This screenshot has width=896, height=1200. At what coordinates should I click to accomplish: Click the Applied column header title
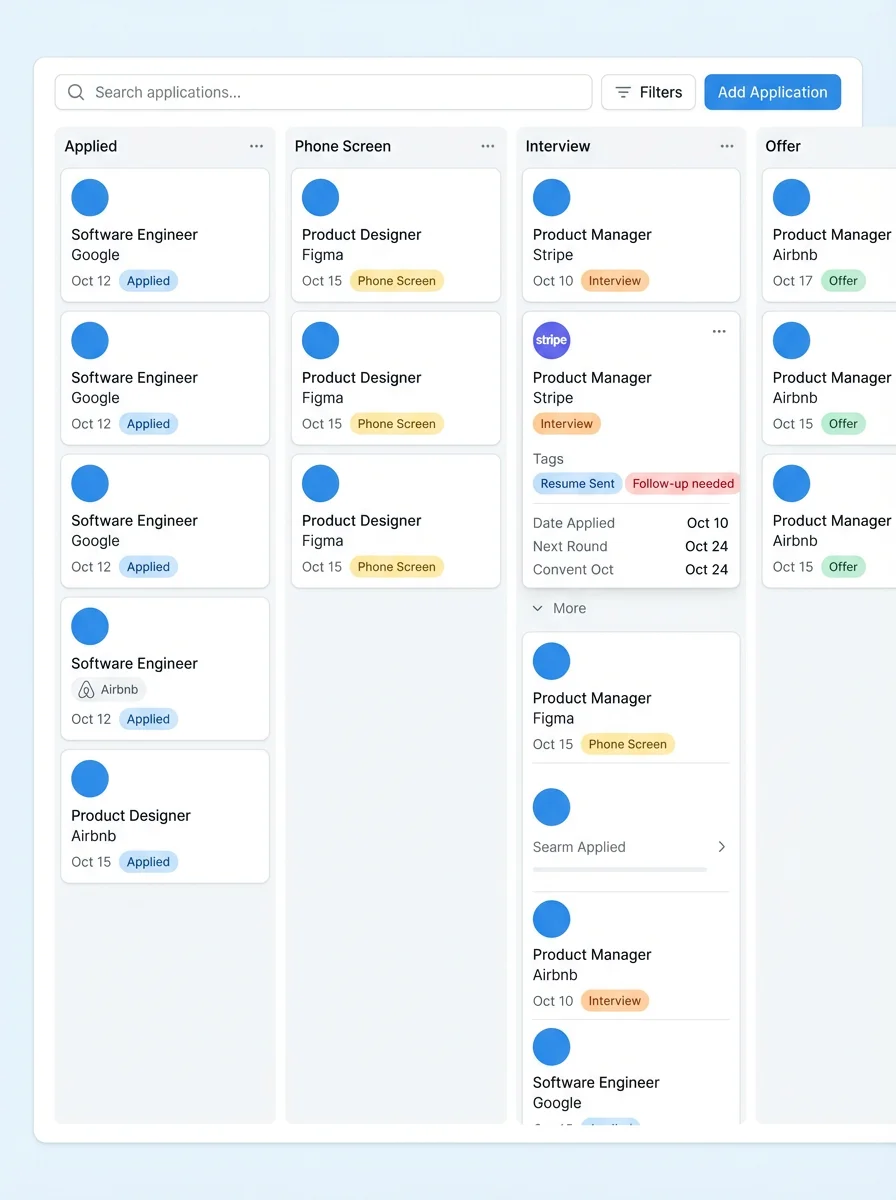(x=91, y=146)
